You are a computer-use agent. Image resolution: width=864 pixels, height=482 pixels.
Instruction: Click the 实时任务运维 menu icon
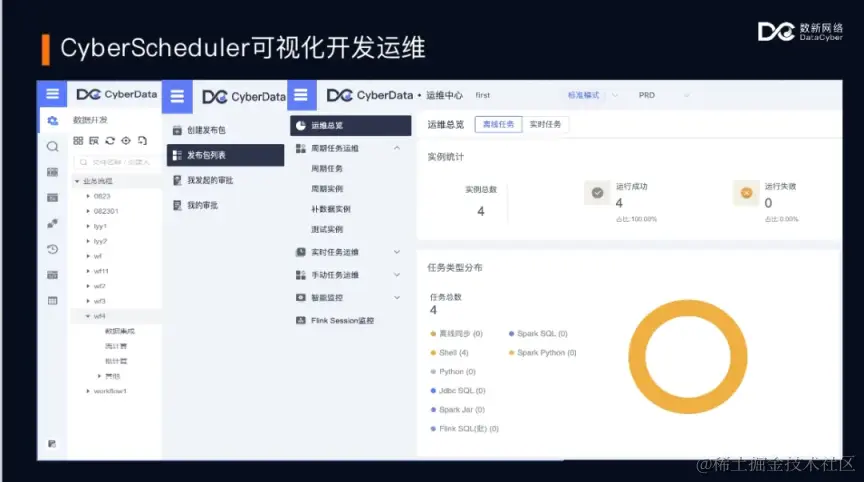point(300,252)
